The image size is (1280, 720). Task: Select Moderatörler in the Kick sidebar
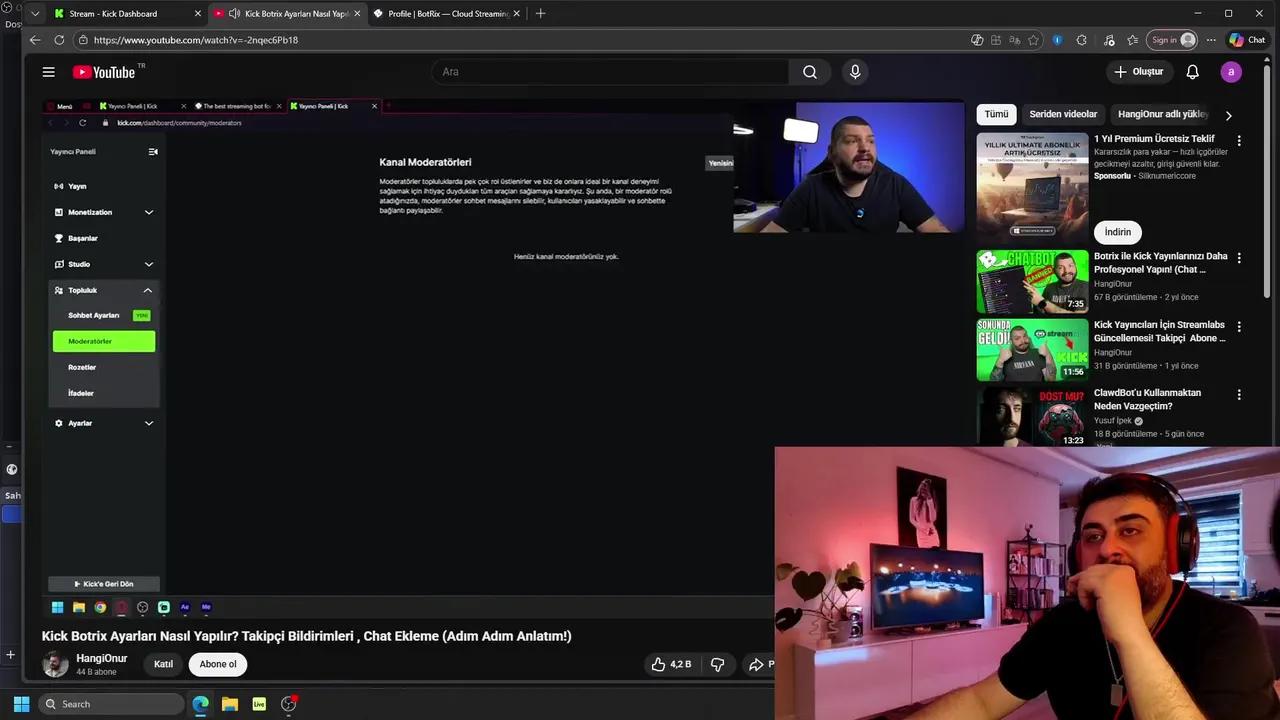104,341
